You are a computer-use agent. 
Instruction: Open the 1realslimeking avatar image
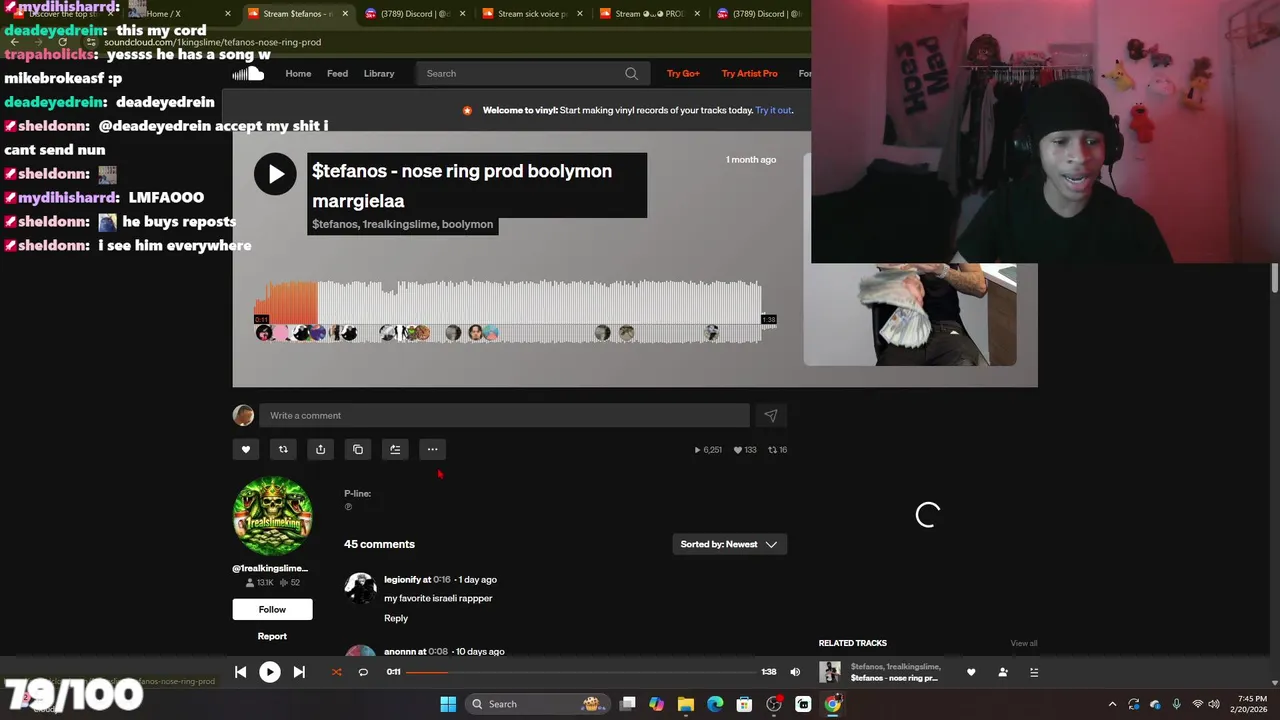272,516
